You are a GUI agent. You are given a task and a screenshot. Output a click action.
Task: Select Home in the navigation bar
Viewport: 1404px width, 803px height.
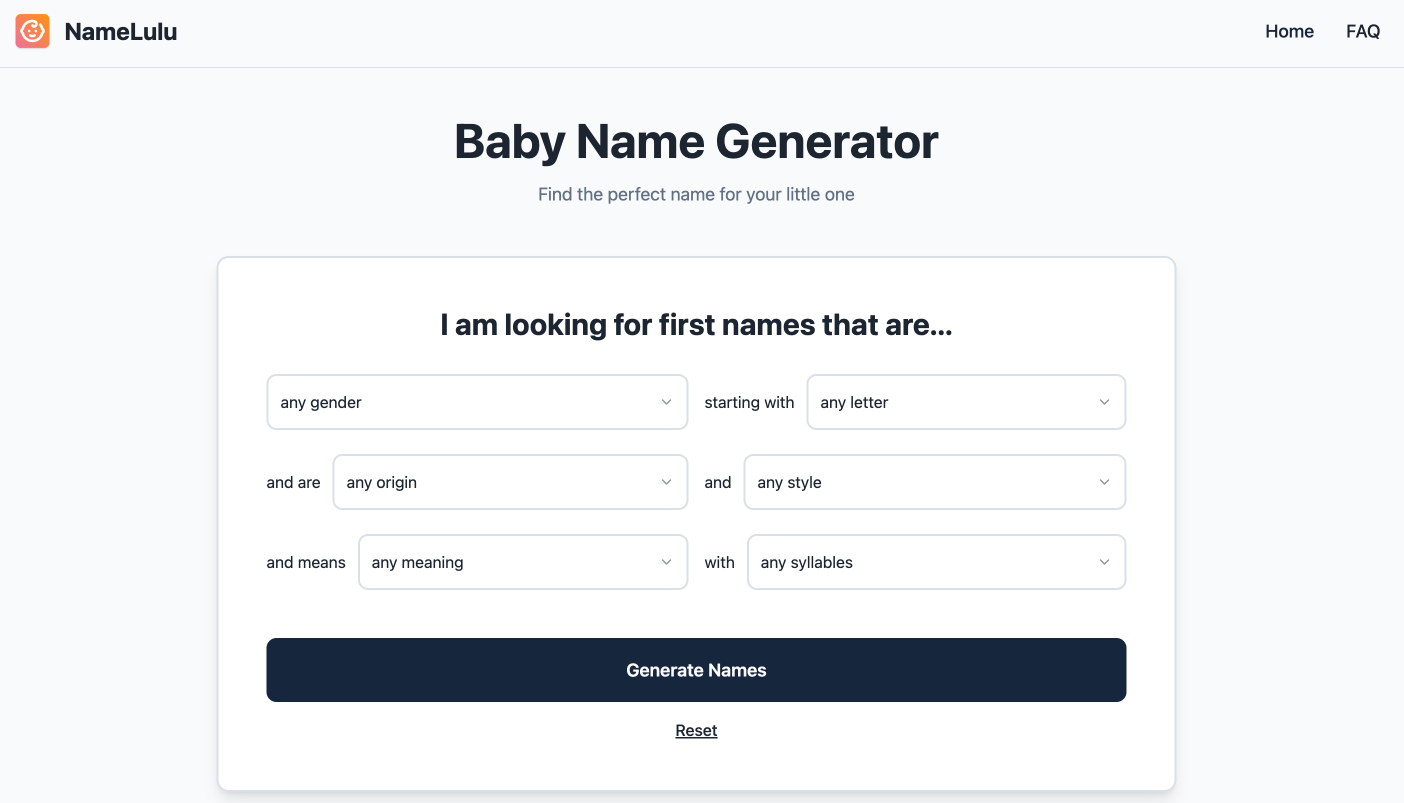(x=1289, y=31)
